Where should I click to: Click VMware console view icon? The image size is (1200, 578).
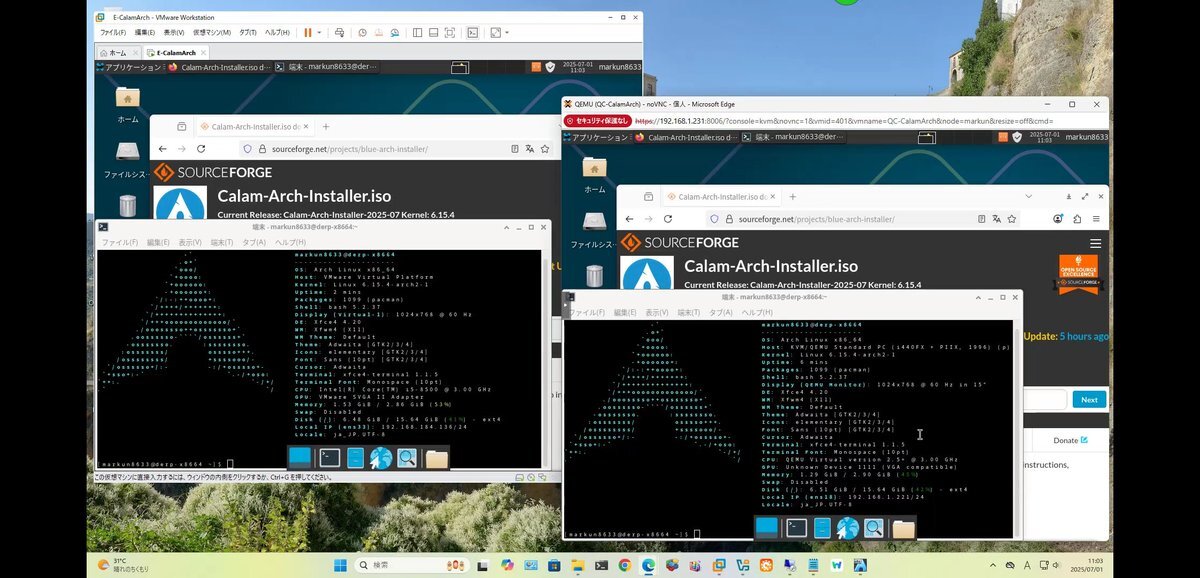473,33
